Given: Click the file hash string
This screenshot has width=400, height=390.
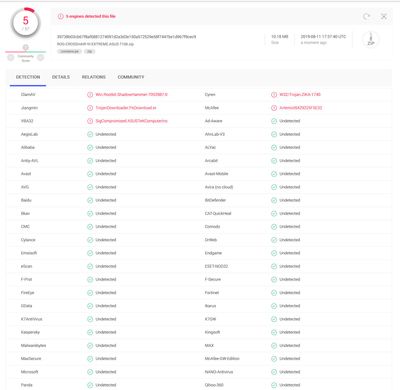Looking at the screenshot, I should (x=126, y=37).
